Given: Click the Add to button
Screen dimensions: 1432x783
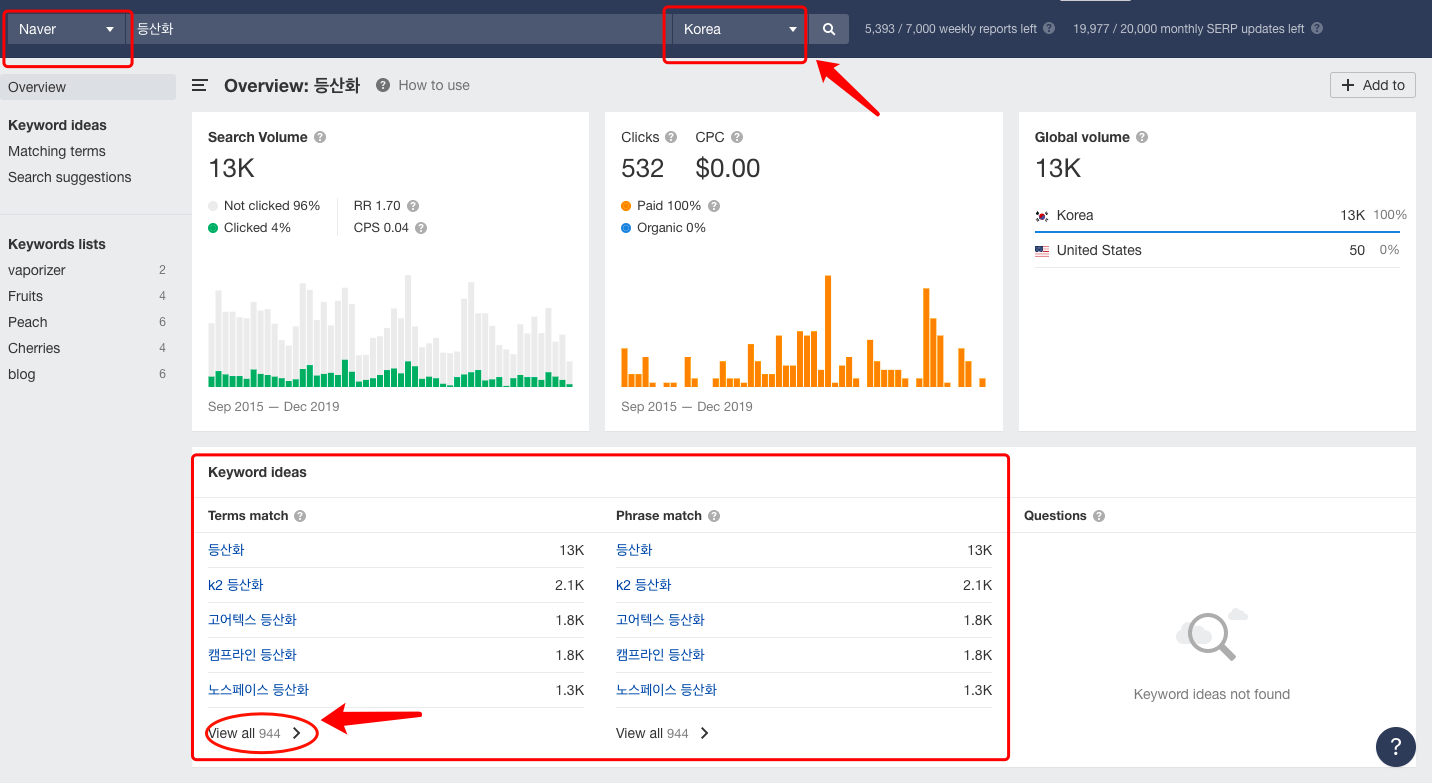Looking at the screenshot, I should click(1372, 85).
